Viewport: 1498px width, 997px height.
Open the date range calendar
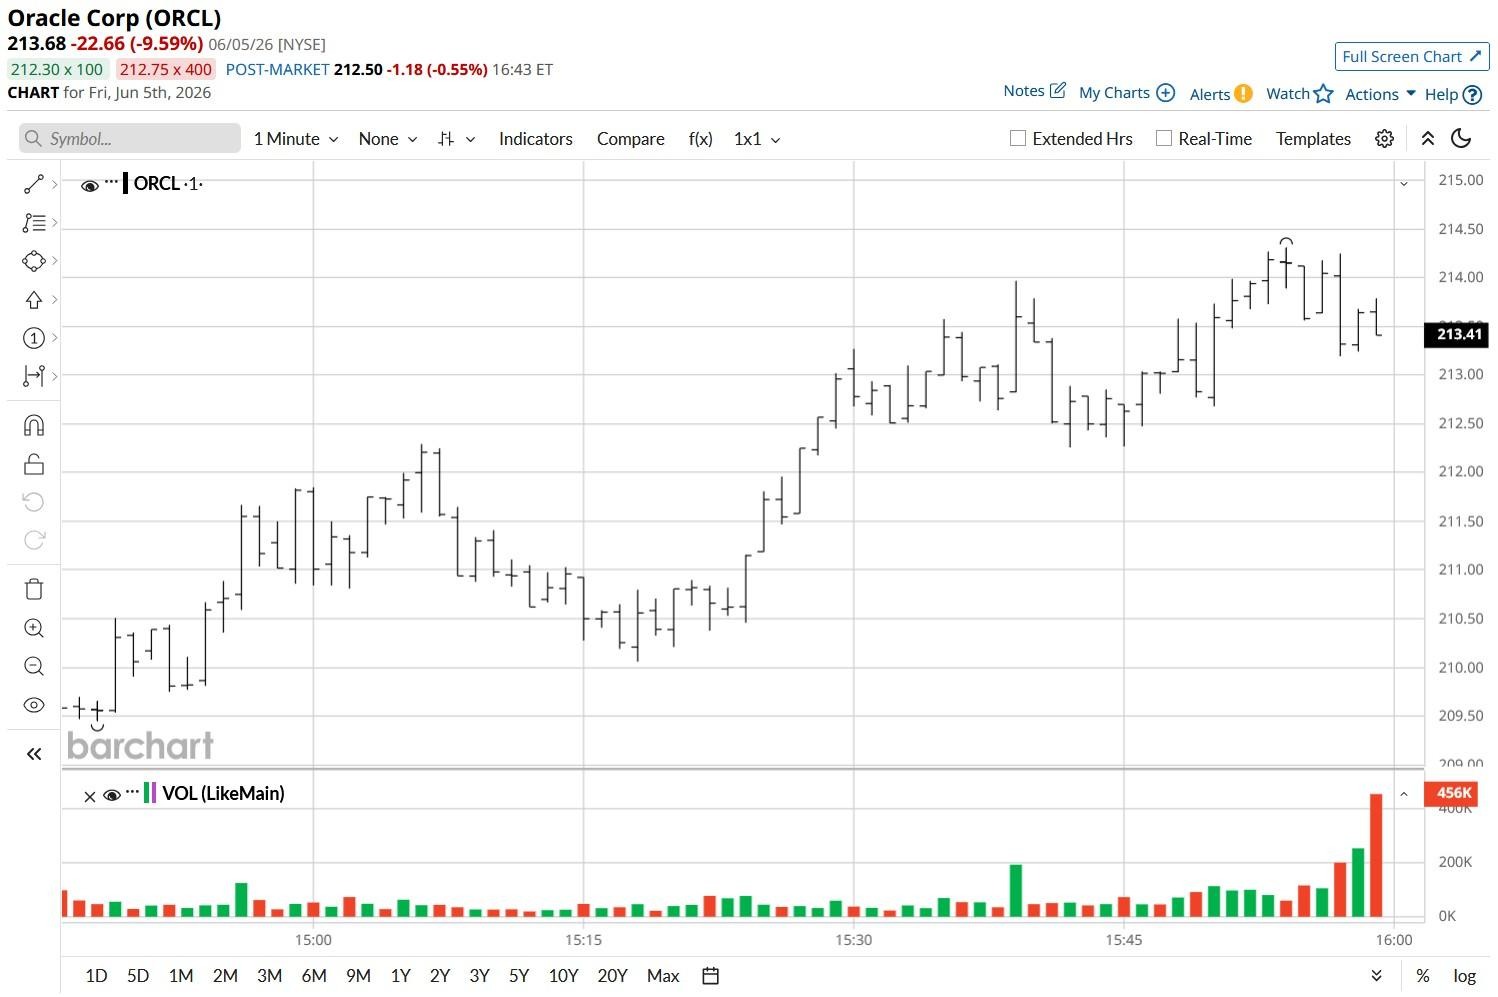[710, 976]
